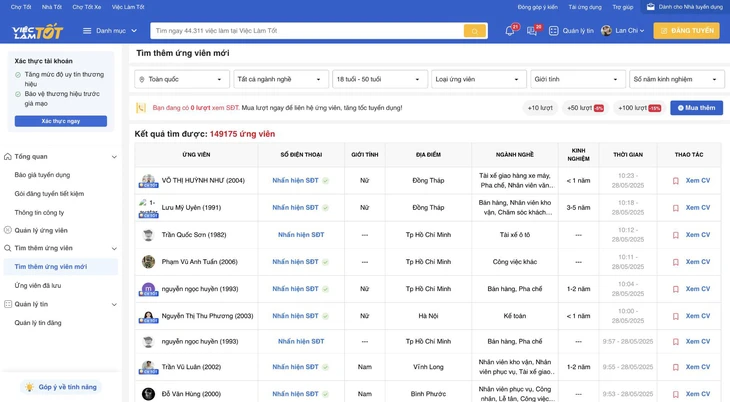Click the Góp ý về tính năng button

(x=61, y=387)
